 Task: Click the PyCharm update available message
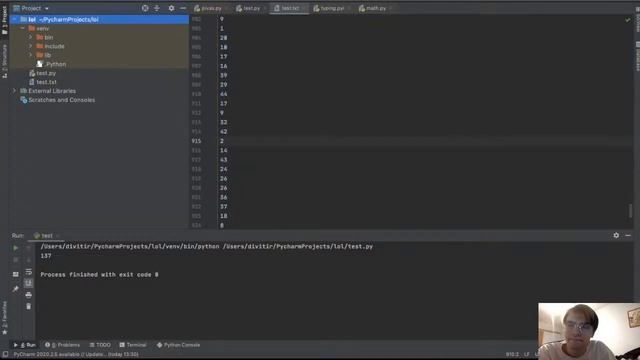click(76, 354)
